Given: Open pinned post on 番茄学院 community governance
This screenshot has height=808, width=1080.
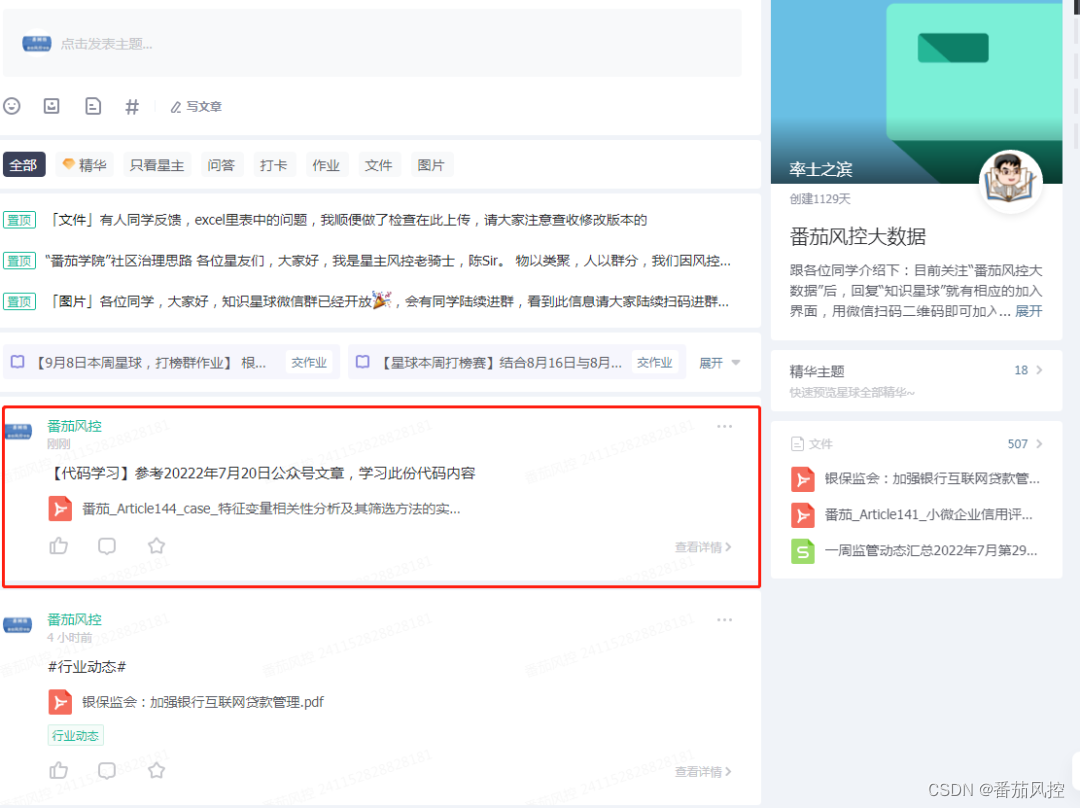Looking at the screenshot, I should pyautogui.click(x=388, y=260).
